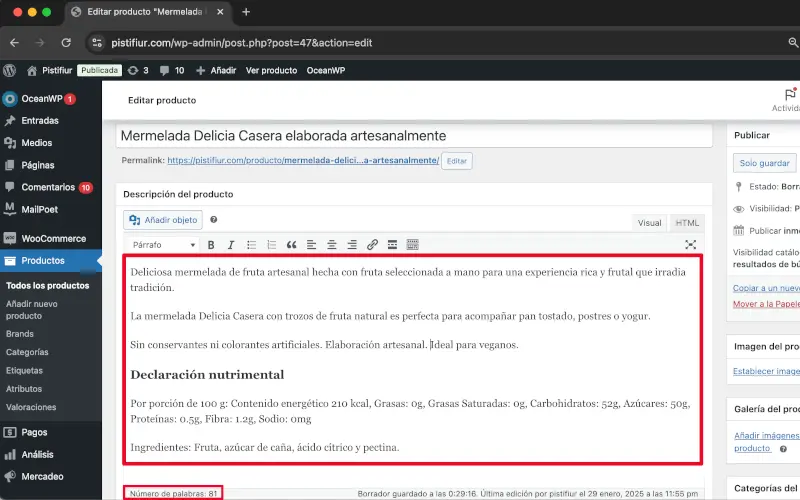Enable distraction-free fullscreen editor mode
The height and width of the screenshot is (500, 800).
[x=690, y=245]
